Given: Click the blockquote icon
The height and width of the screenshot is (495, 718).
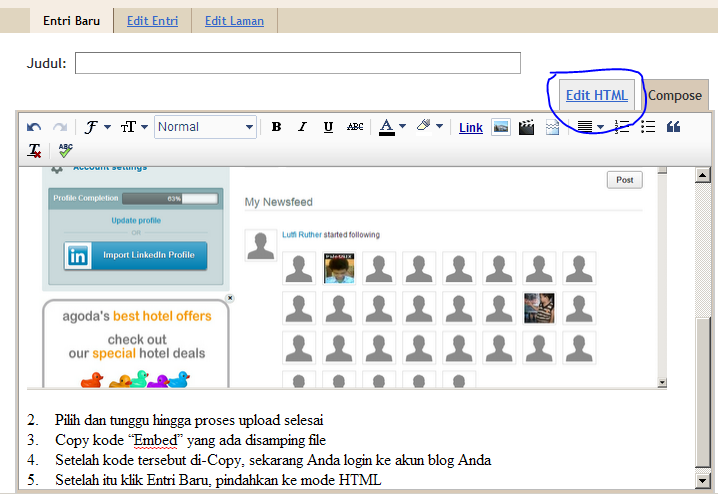Looking at the screenshot, I should pyautogui.click(x=673, y=127).
